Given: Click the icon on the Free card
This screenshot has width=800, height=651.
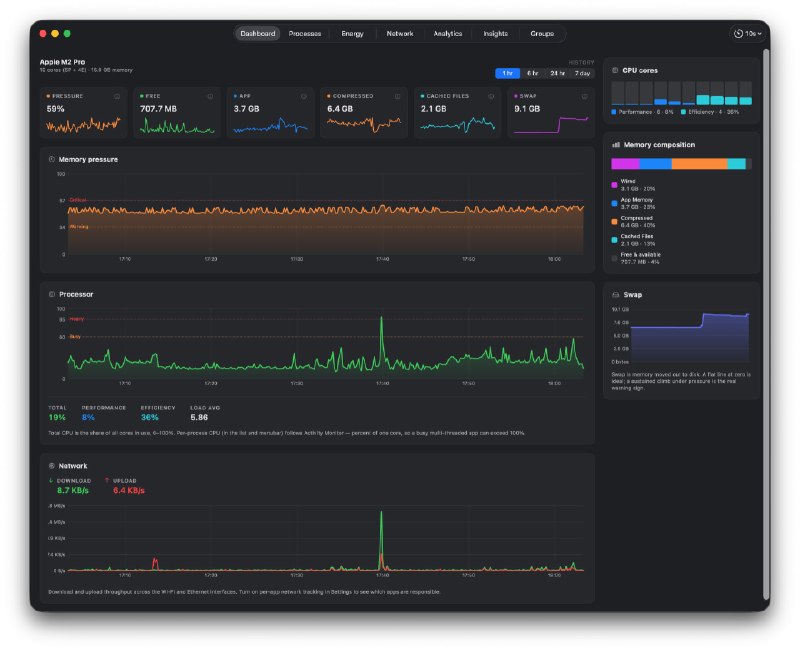Looking at the screenshot, I should (x=210, y=96).
